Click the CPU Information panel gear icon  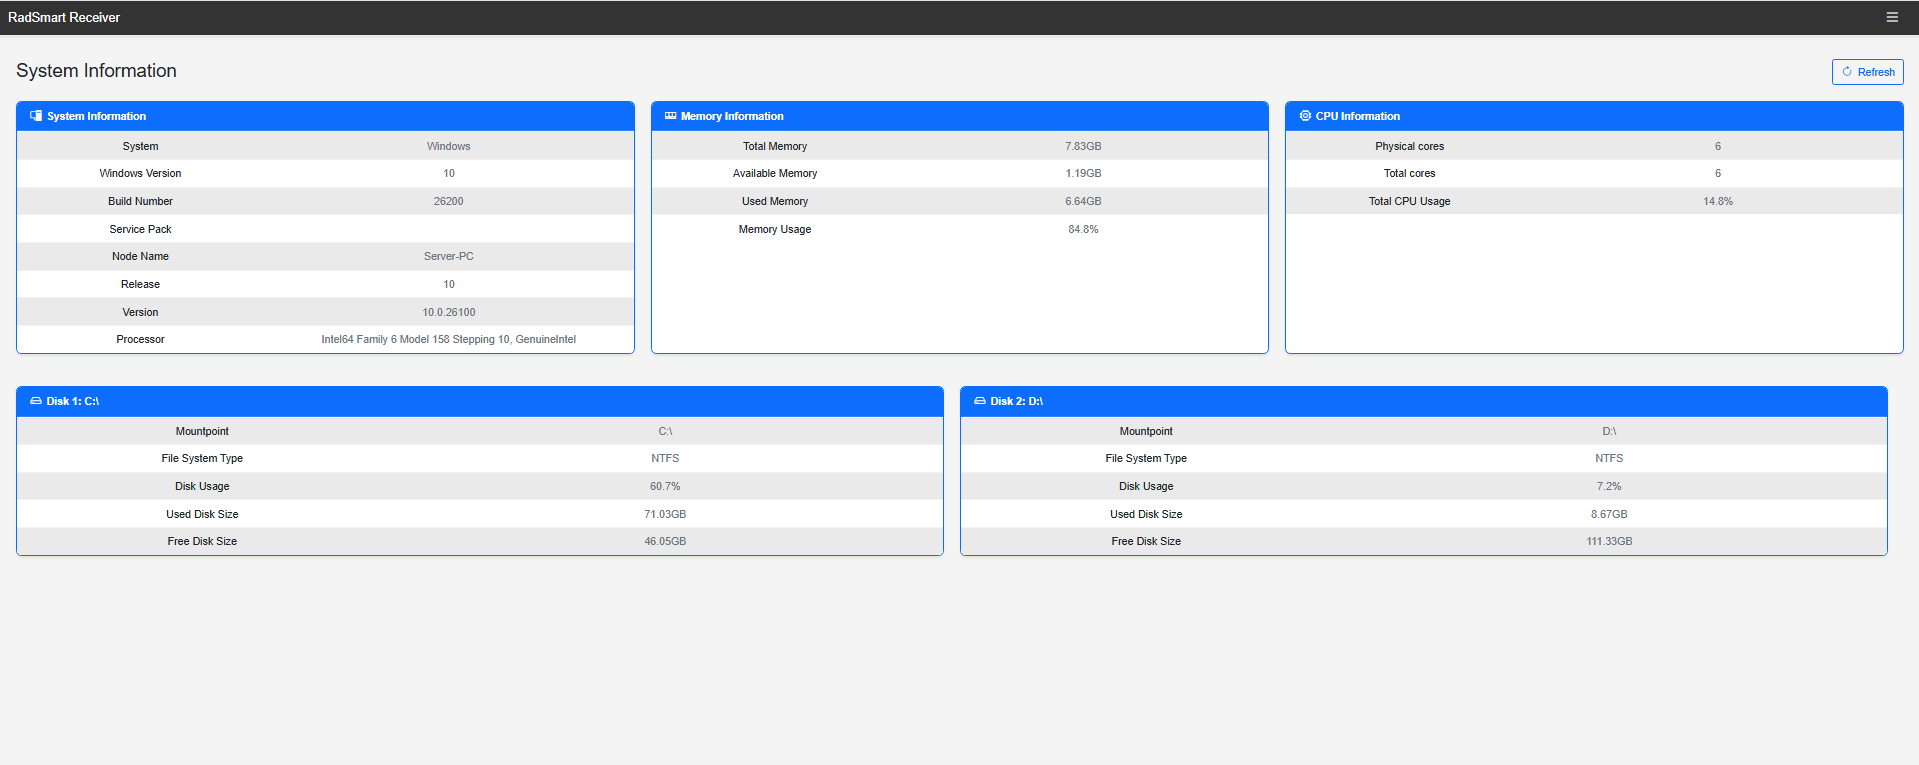(1305, 116)
